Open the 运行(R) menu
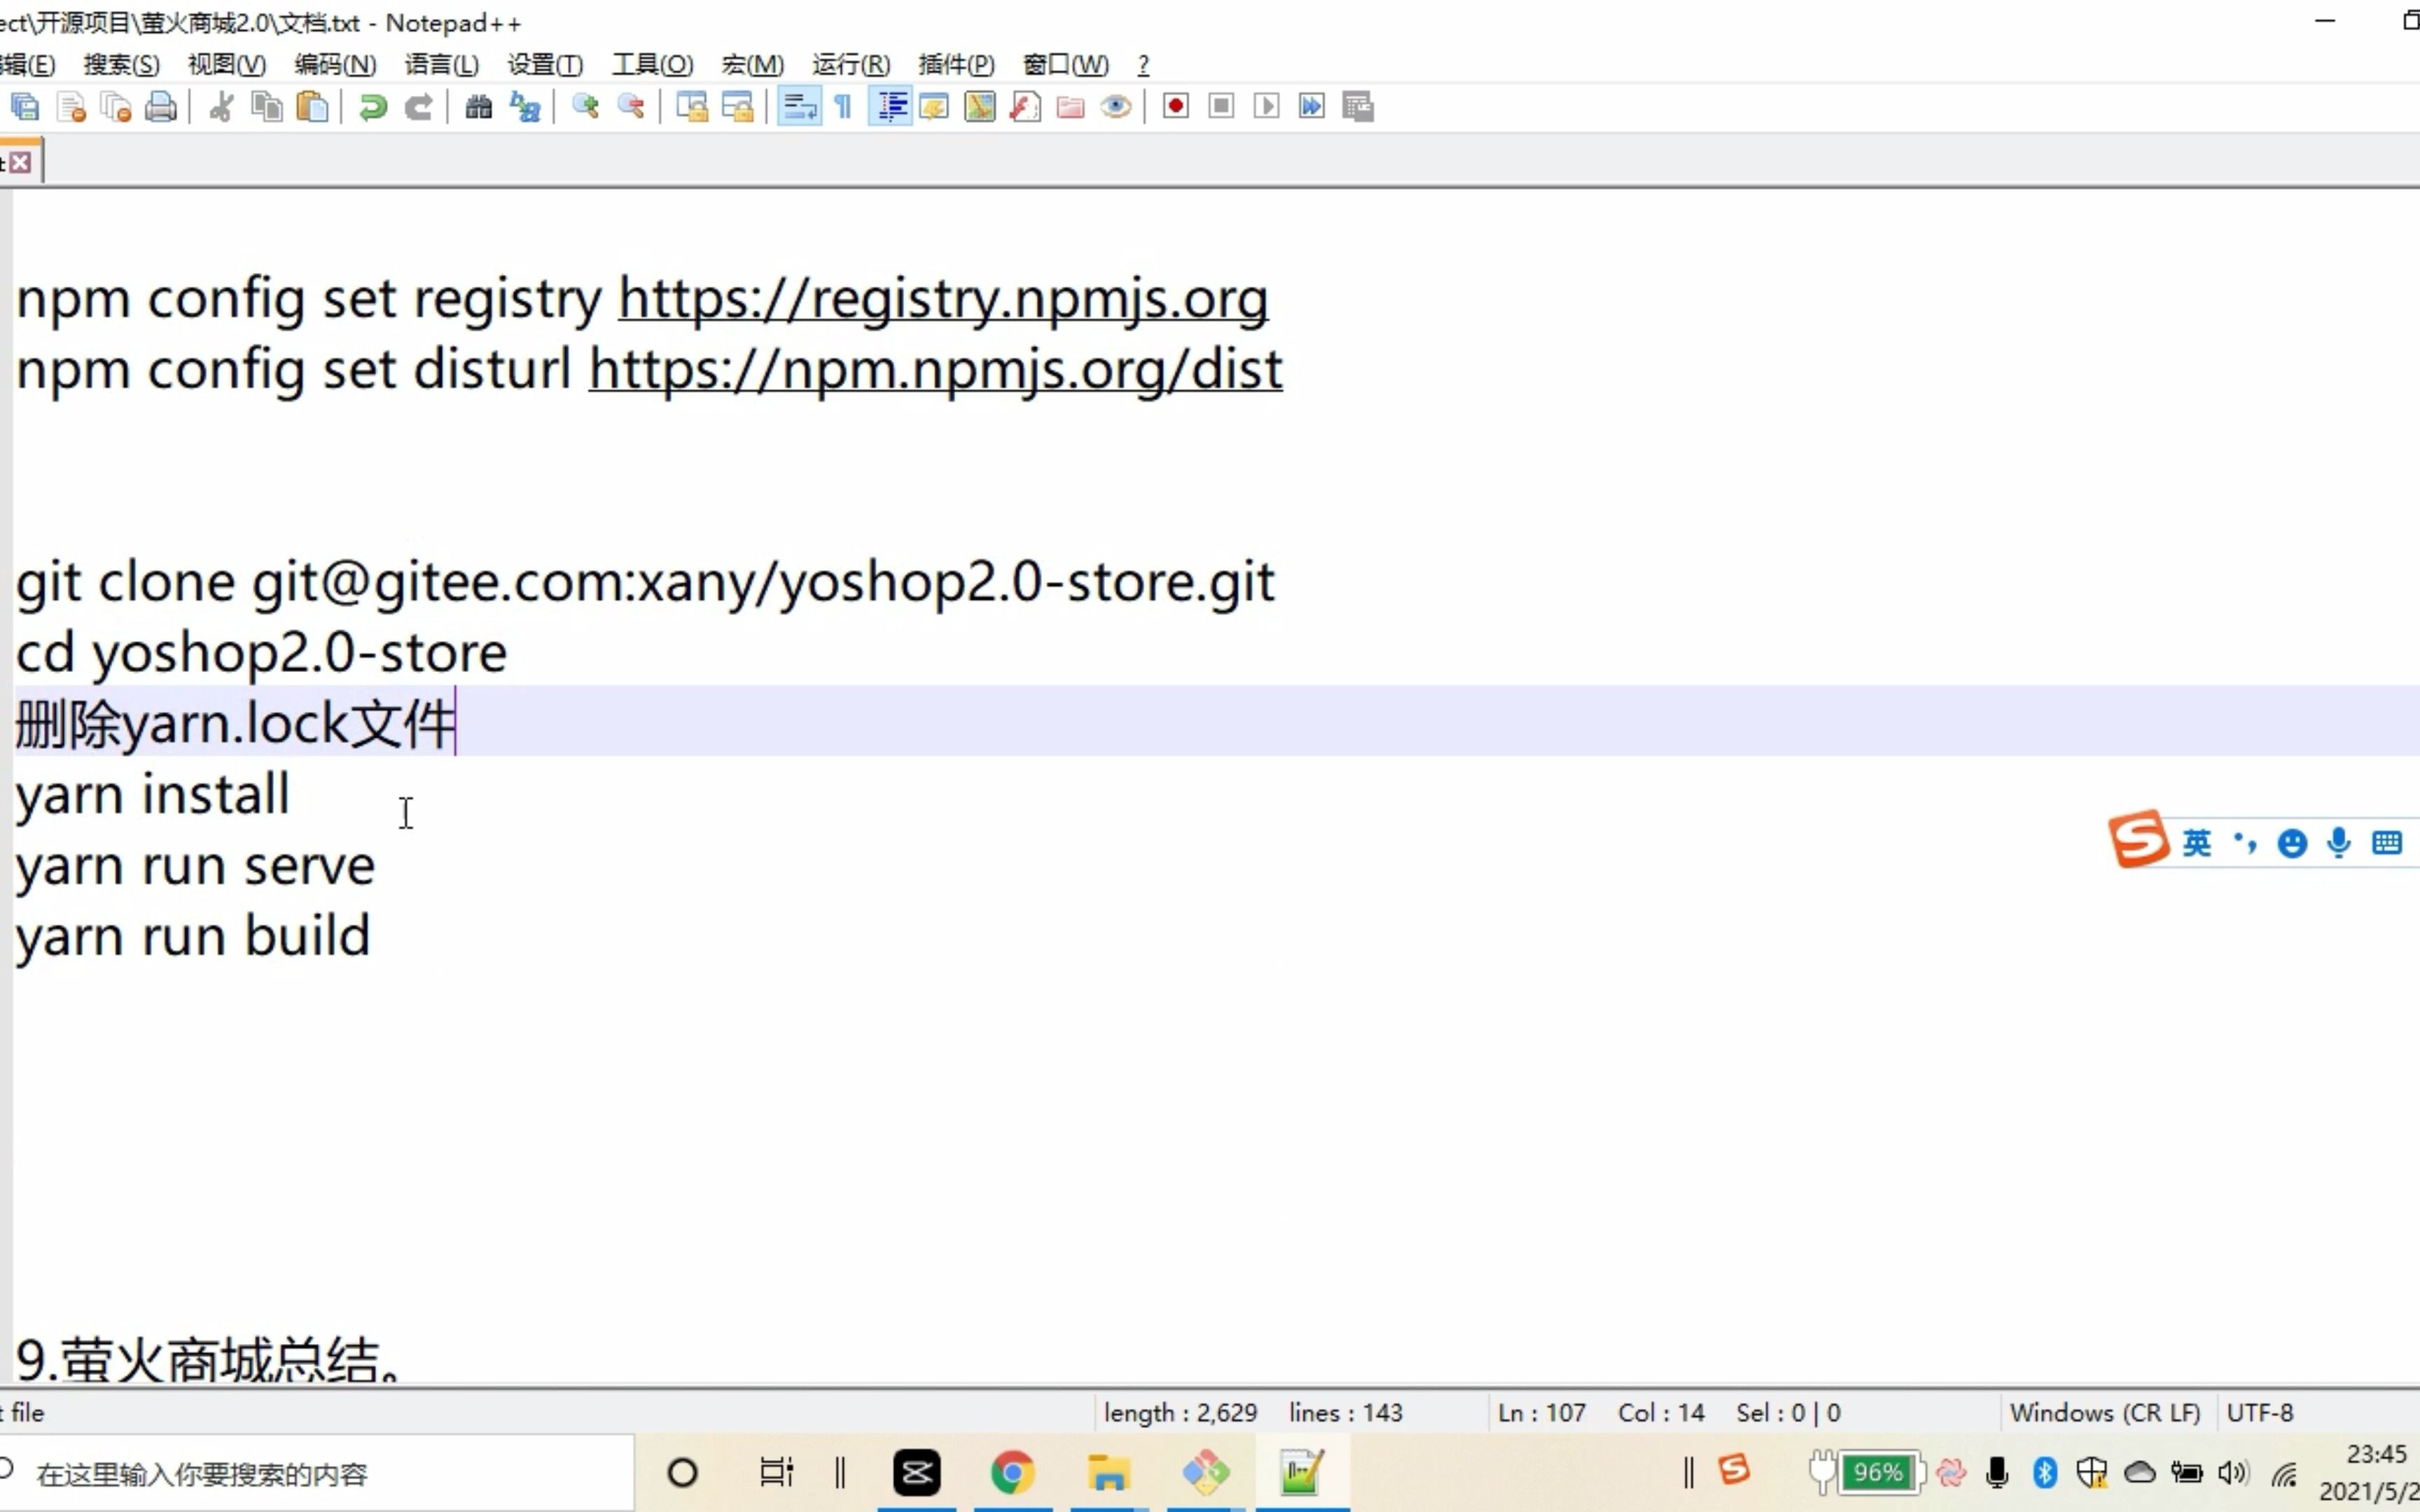This screenshot has height=1512, width=2420. coord(851,65)
